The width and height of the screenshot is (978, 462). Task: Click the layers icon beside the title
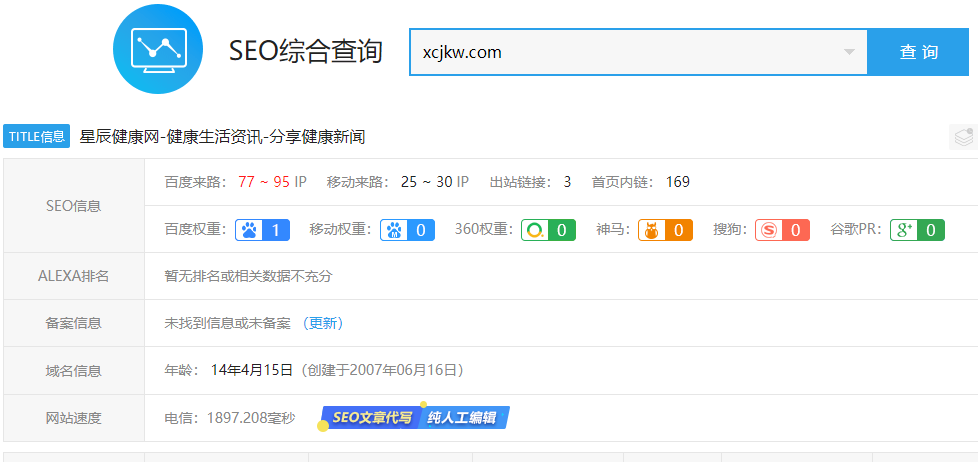[962, 137]
